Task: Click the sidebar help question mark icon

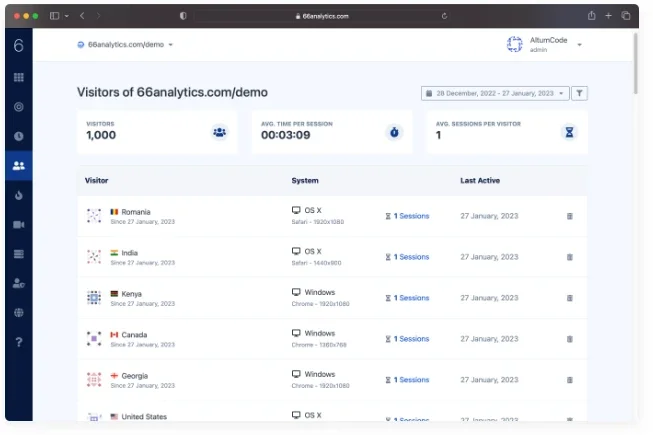Action: 19,342
